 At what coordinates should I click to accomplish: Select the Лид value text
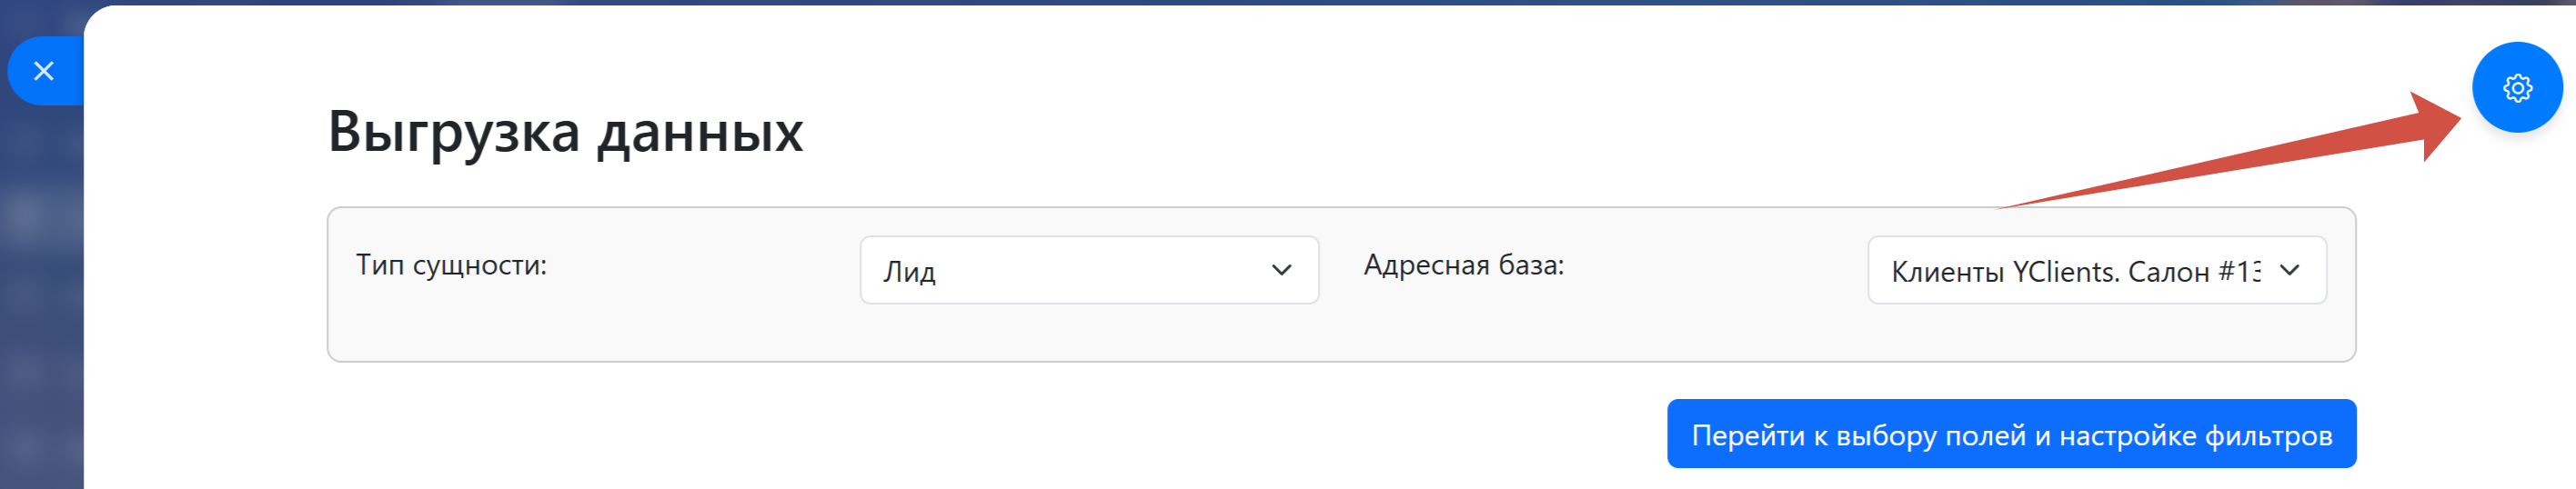(909, 272)
